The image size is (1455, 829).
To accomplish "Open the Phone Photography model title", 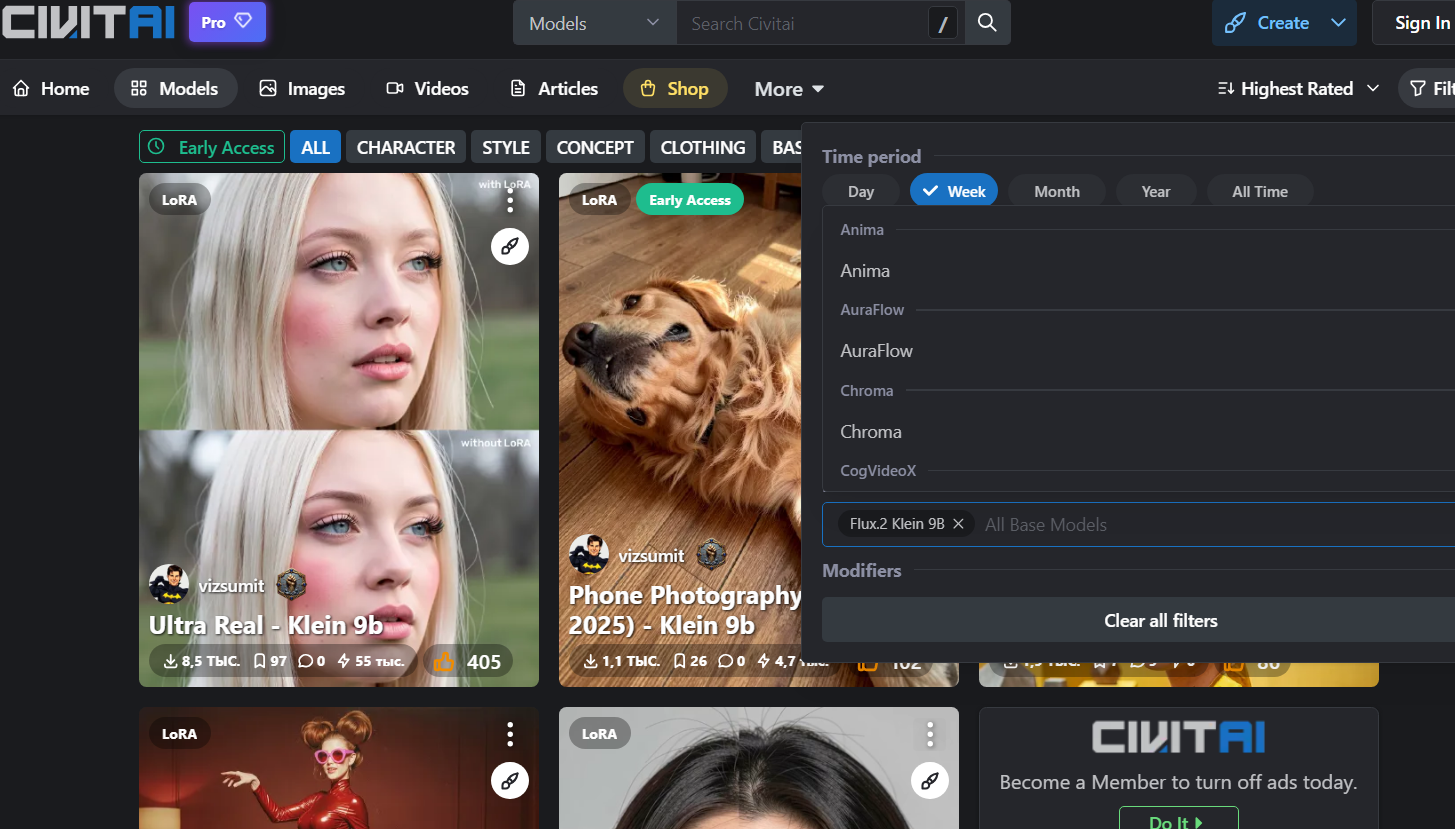I will [685, 610].
